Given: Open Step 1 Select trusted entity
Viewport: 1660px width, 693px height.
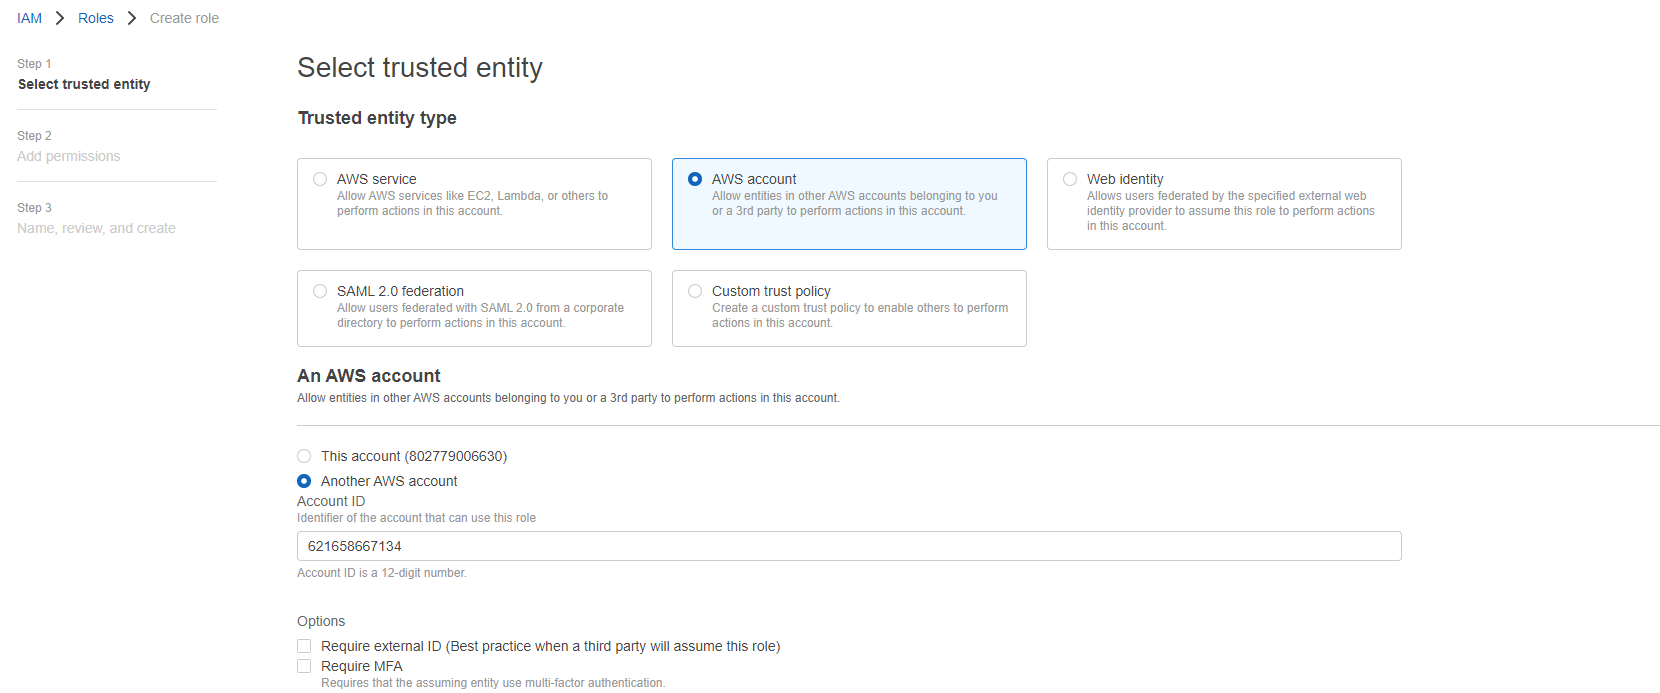Looking at the screenshot, I should 84,84.
